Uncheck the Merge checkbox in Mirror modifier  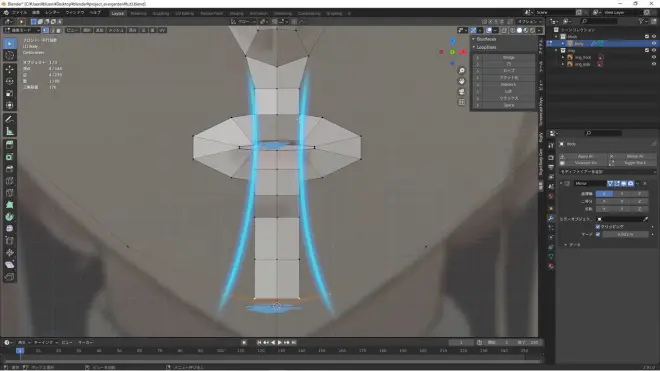tap(598, 234)
